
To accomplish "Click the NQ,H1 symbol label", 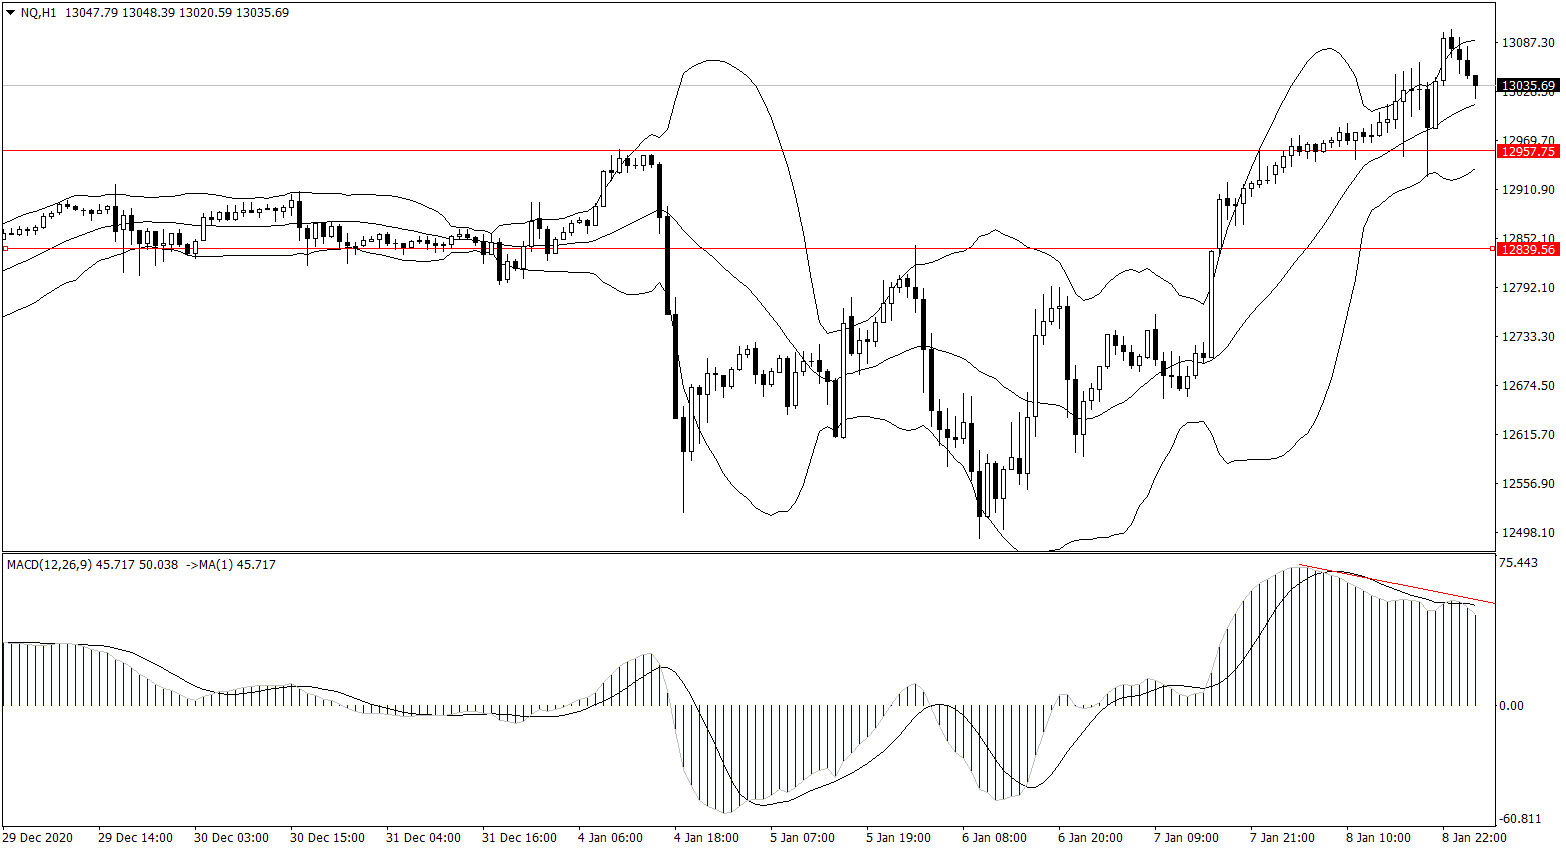I will pyautogui.click(x=38, y=13).
